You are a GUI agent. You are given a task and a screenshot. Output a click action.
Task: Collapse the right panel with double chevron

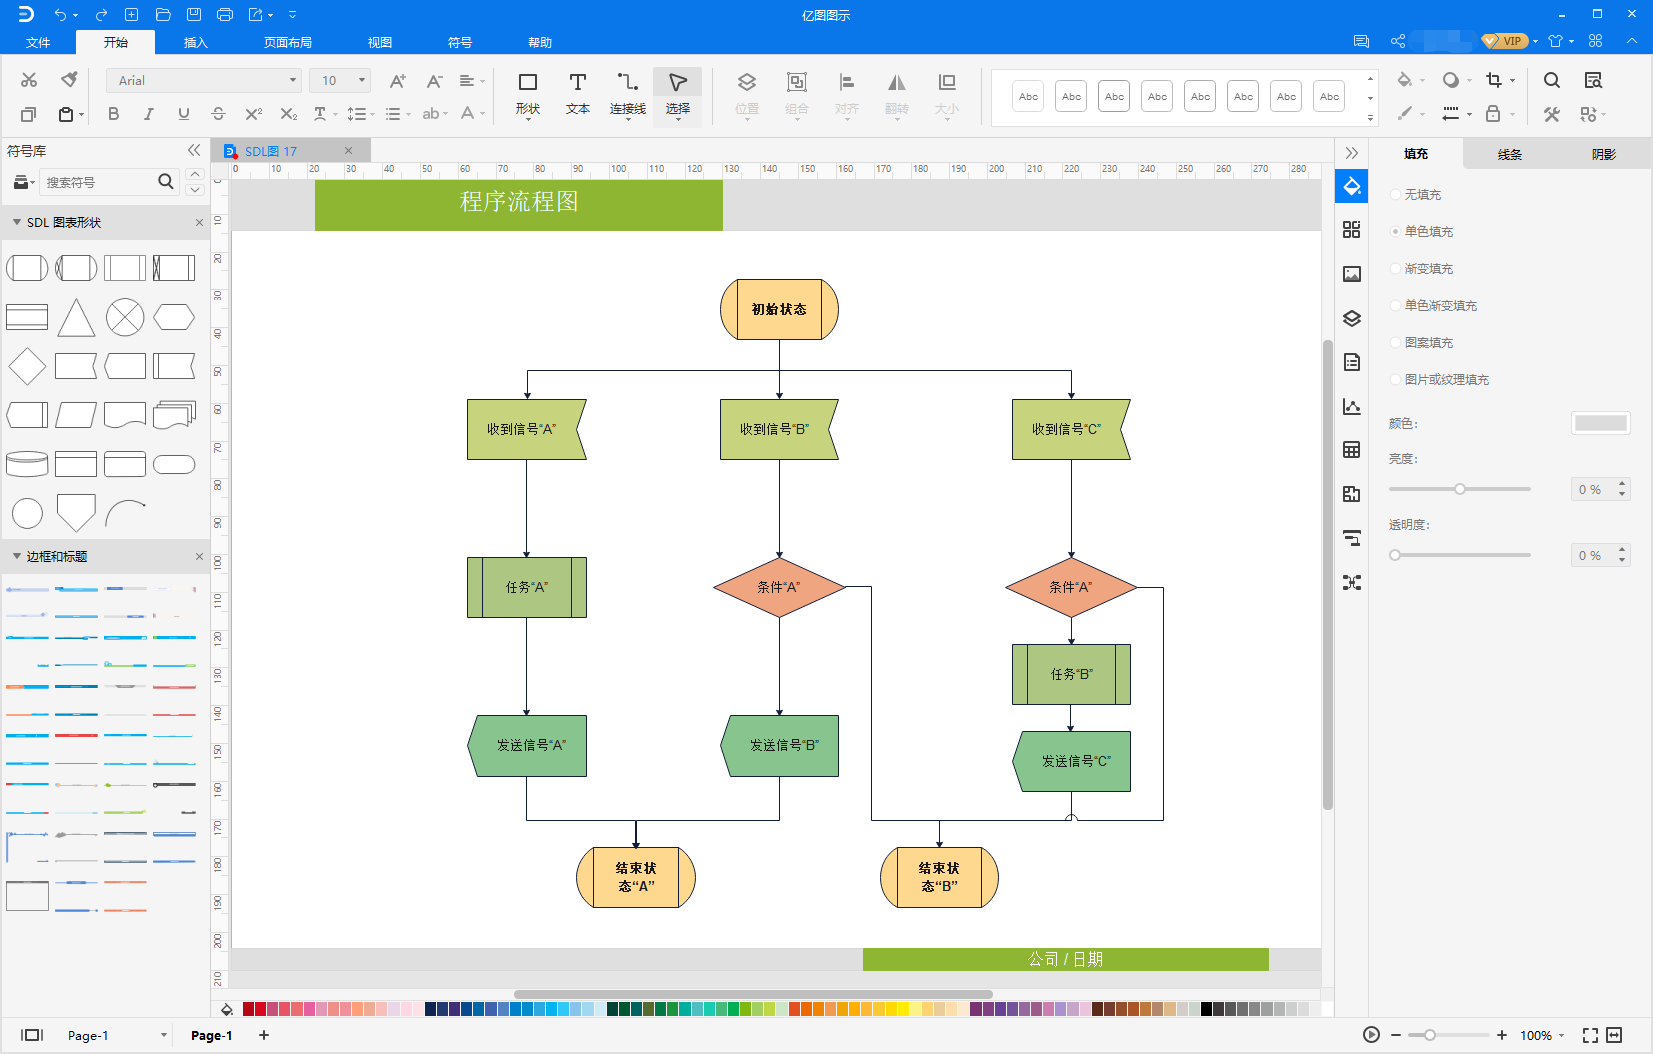coord(1352,153)
